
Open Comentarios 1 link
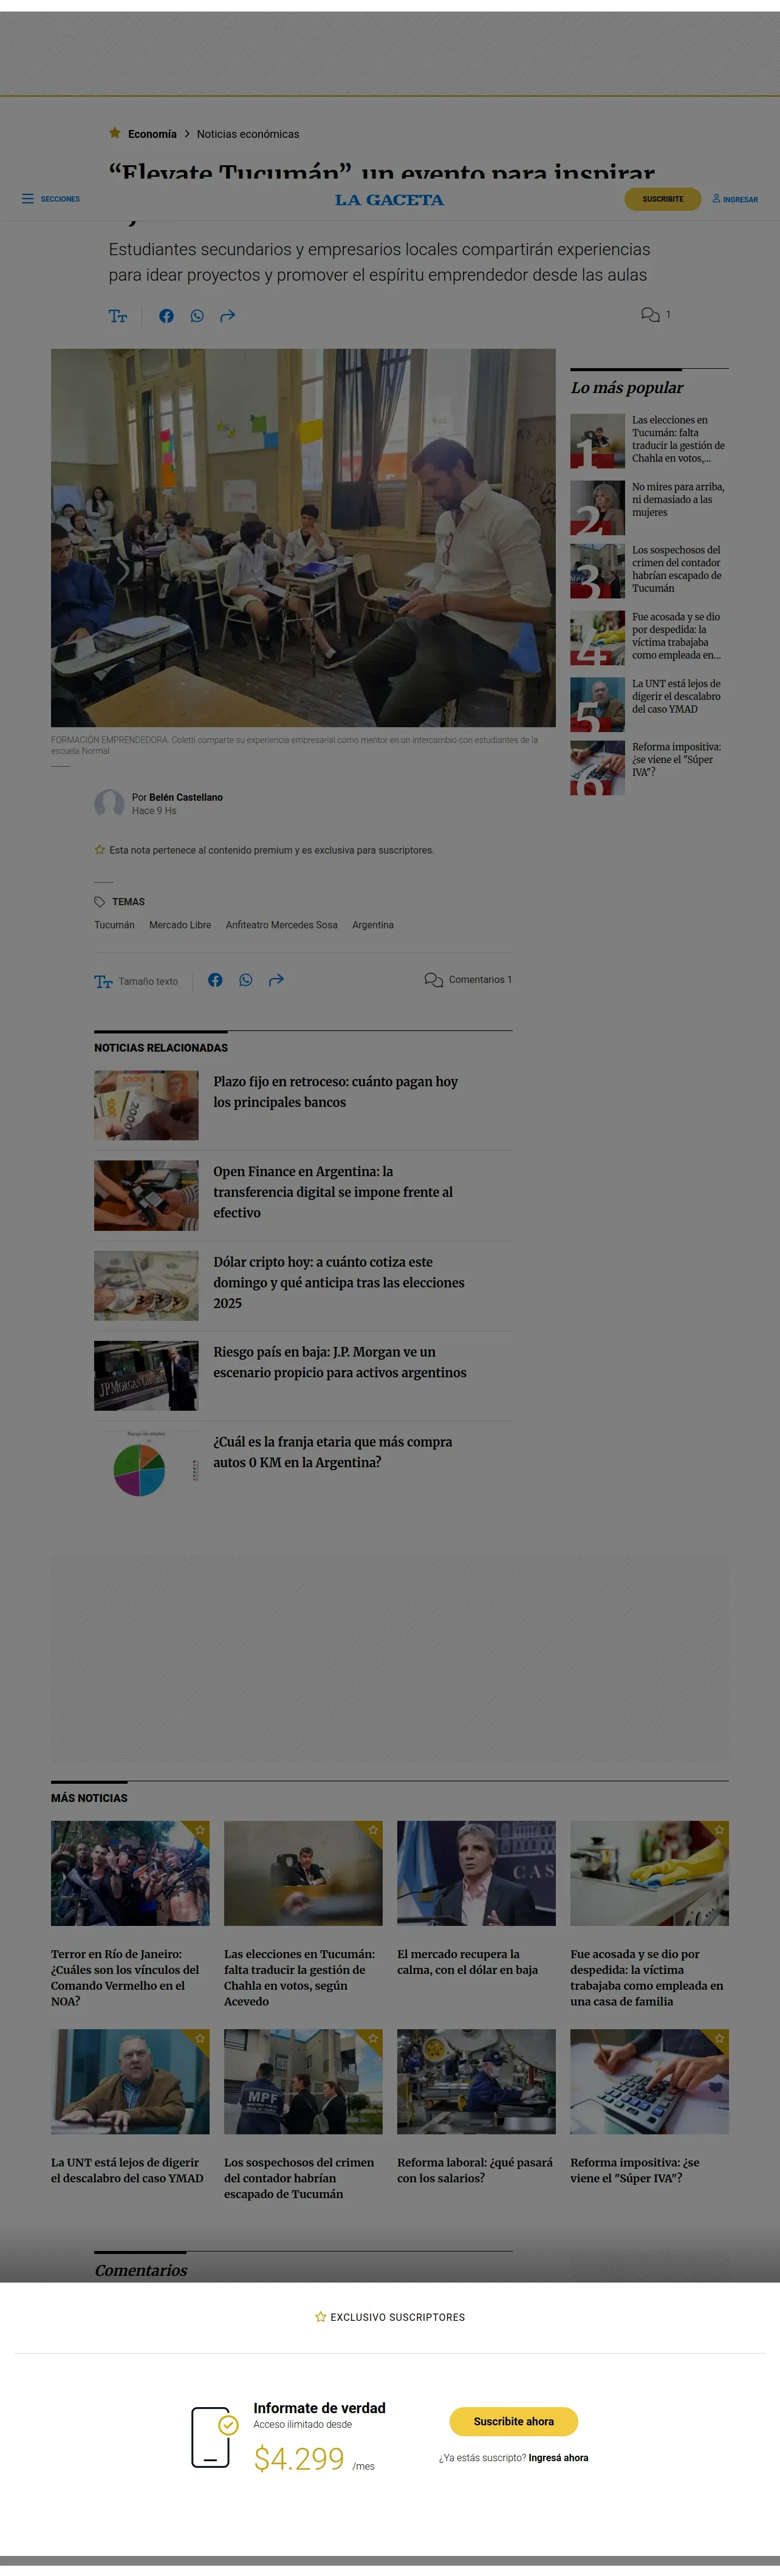(x=468, y=980)
